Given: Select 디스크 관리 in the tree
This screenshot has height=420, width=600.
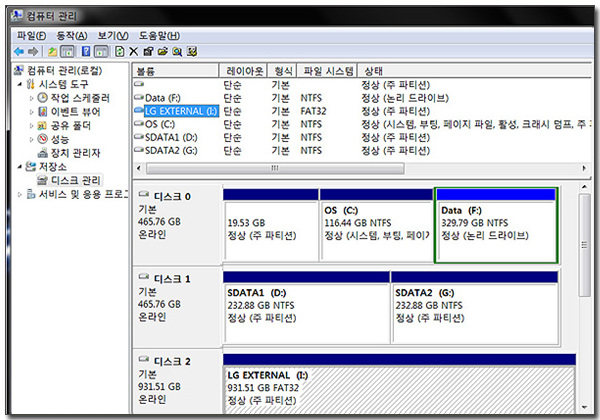Looking at the screenshot, I should pos(75,180).
